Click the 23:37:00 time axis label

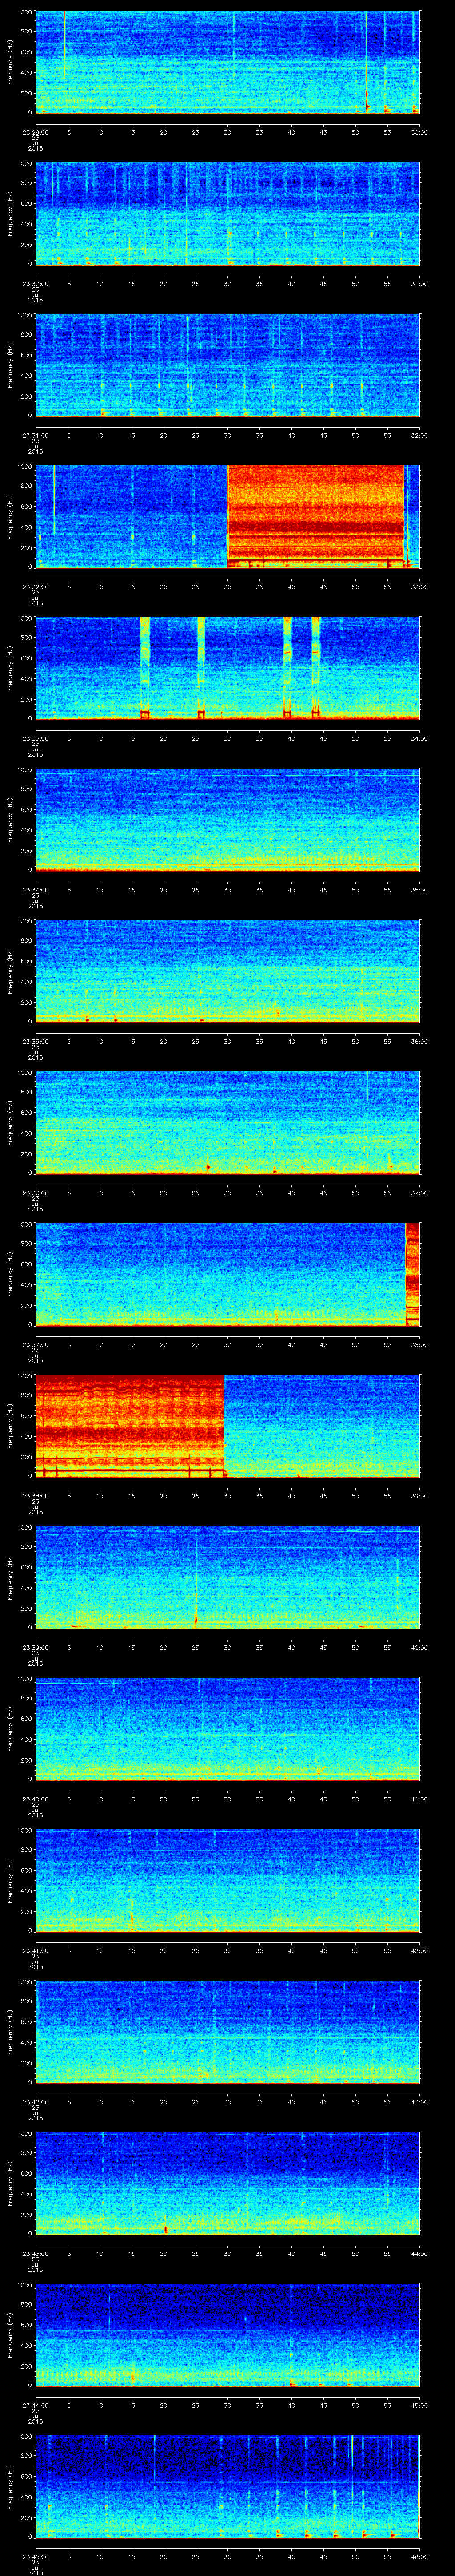pyautogui.click(x=35, y=1344)
